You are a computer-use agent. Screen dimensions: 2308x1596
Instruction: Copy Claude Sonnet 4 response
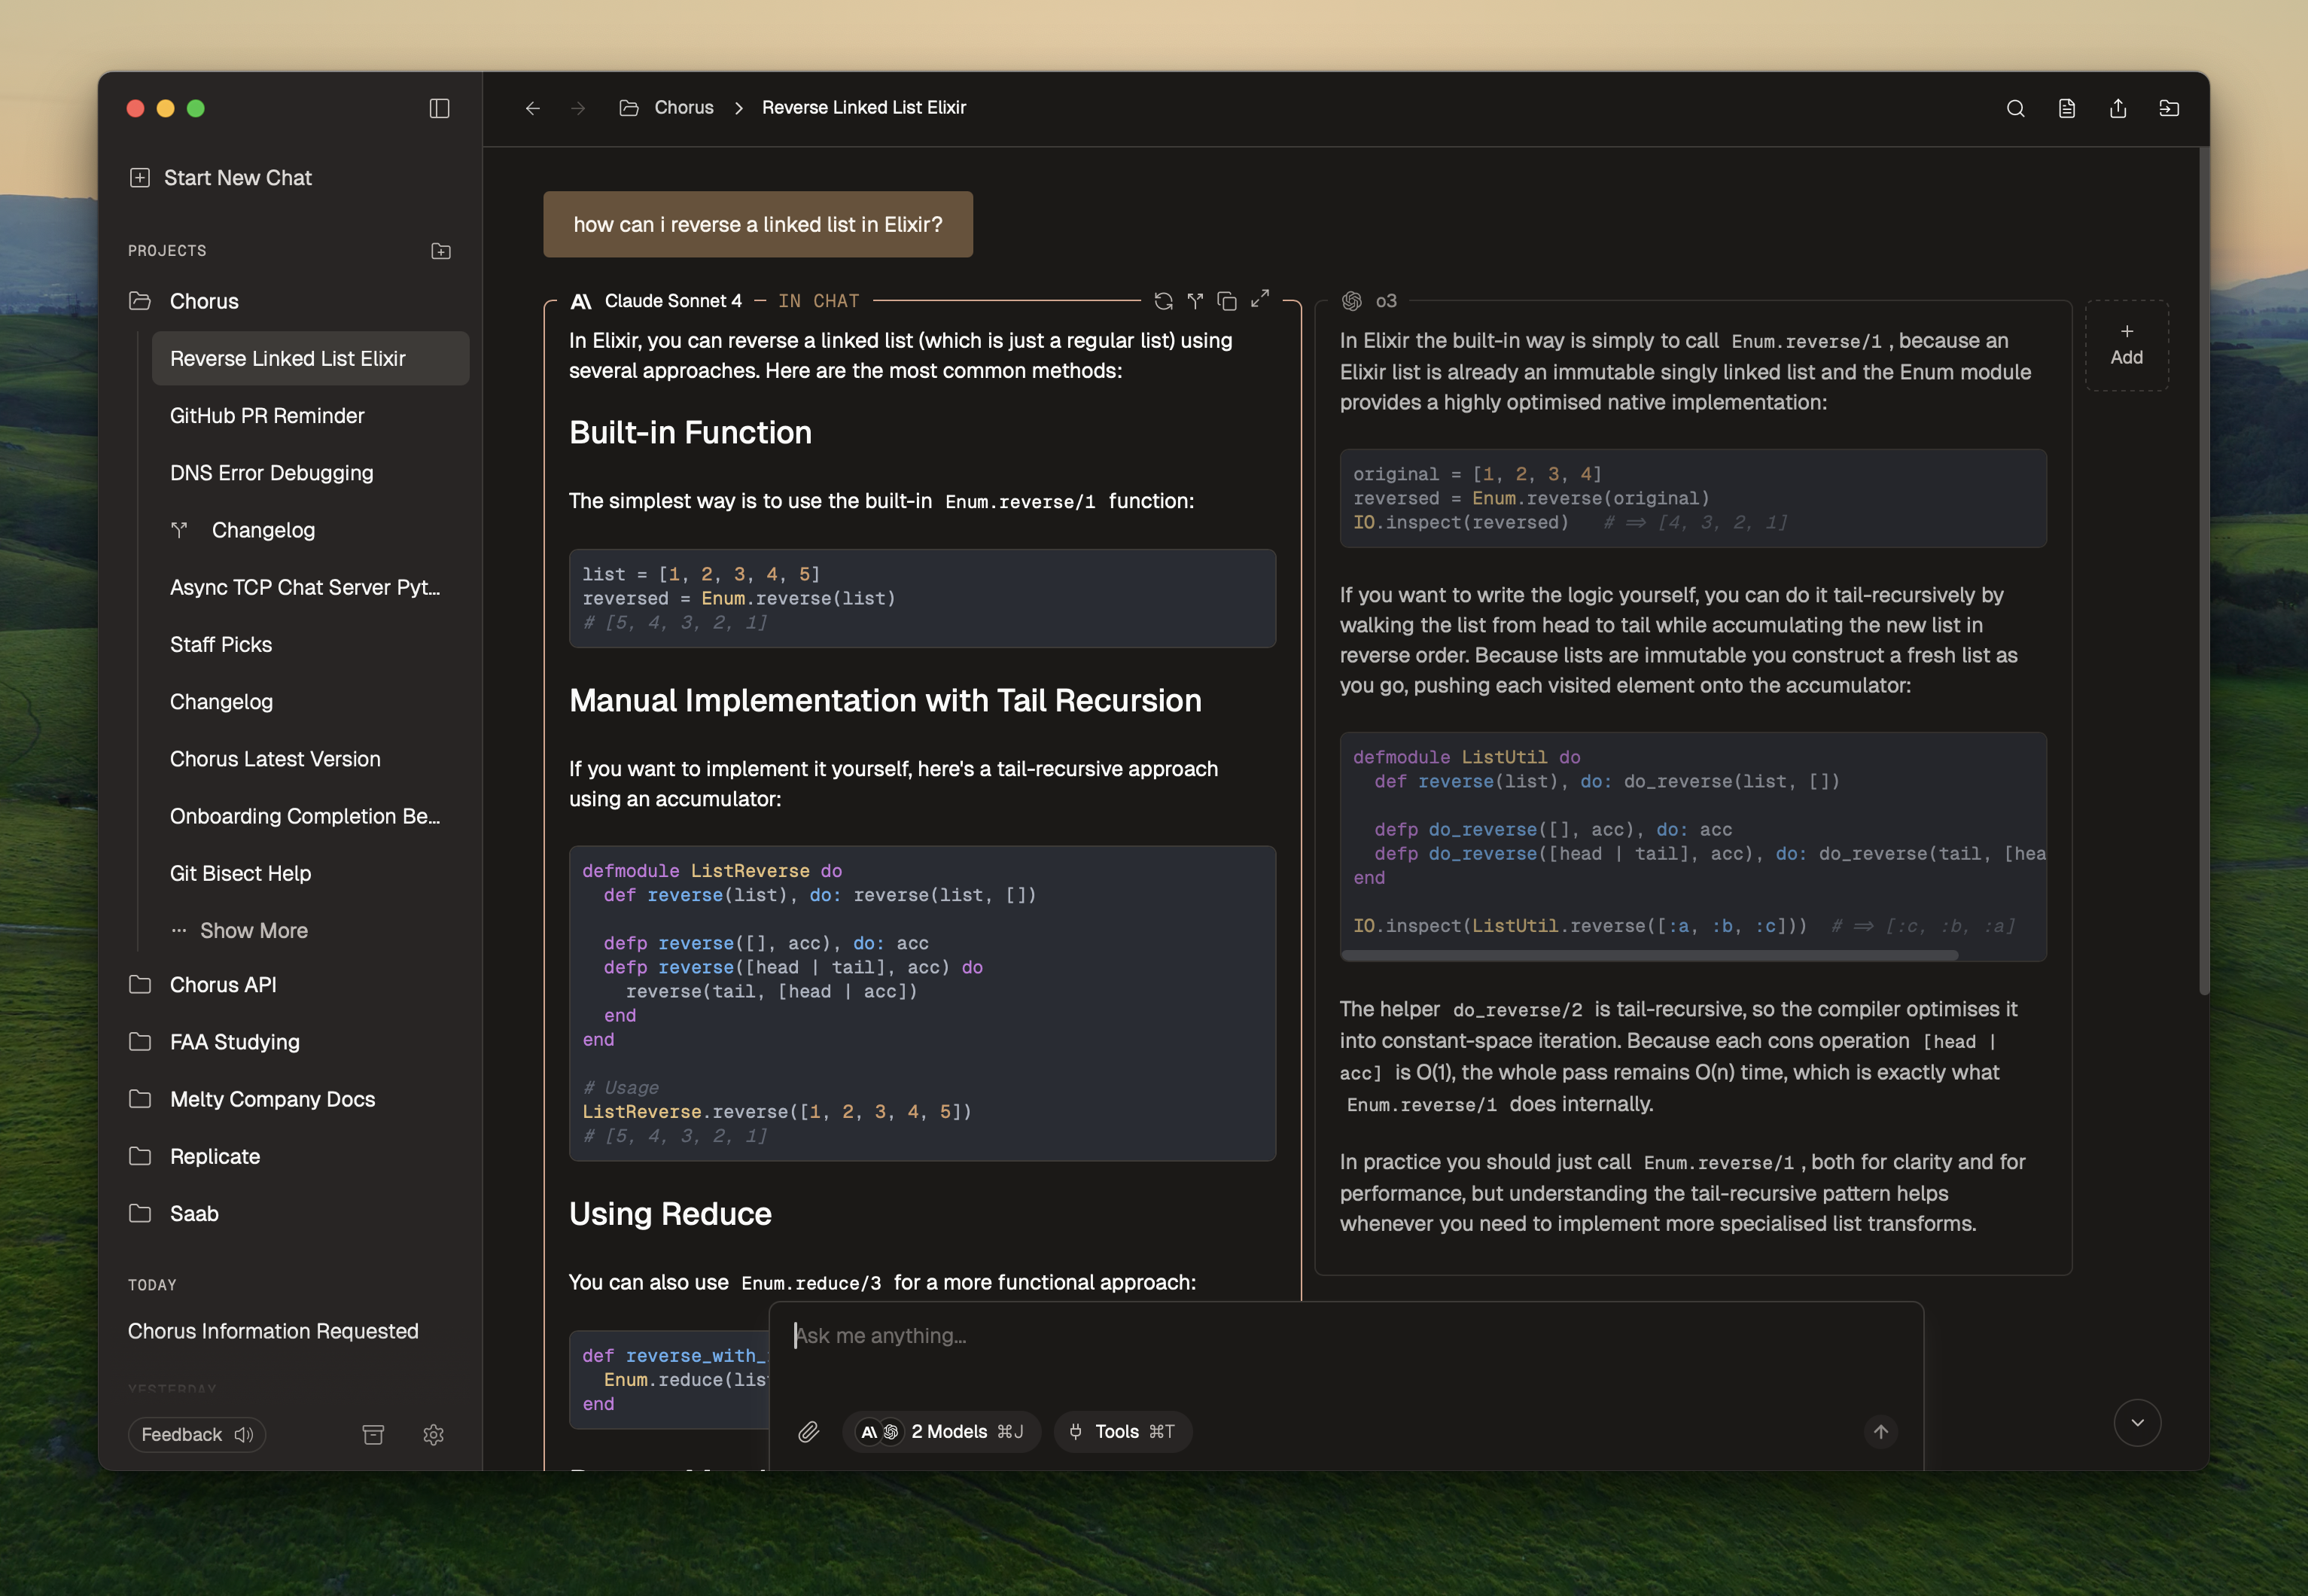point(1227,301)
